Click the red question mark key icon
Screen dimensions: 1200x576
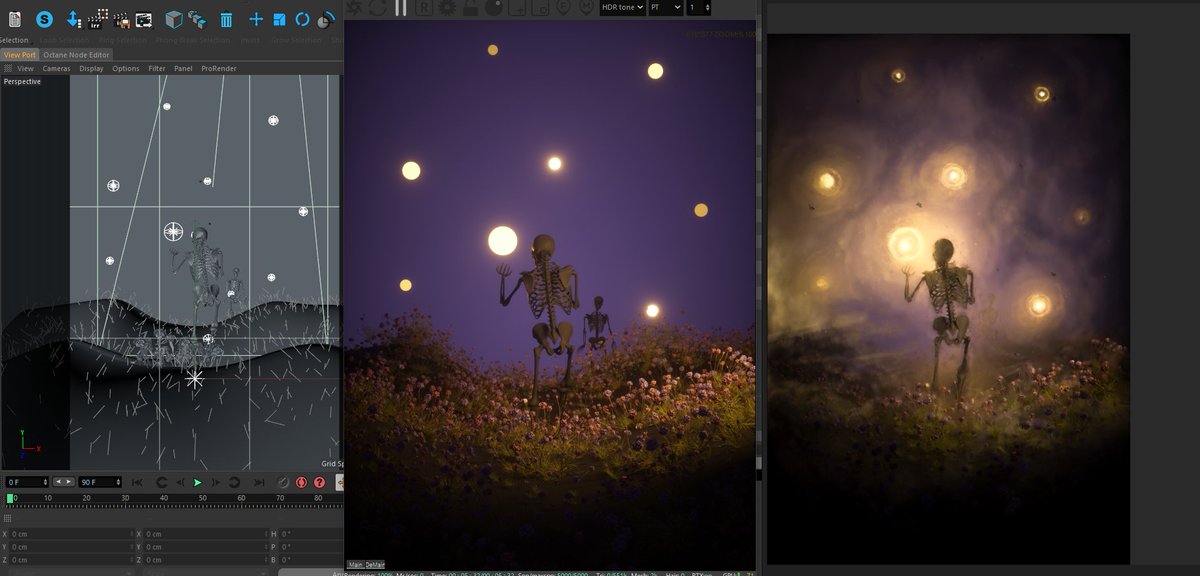click(x=320, y=483)
